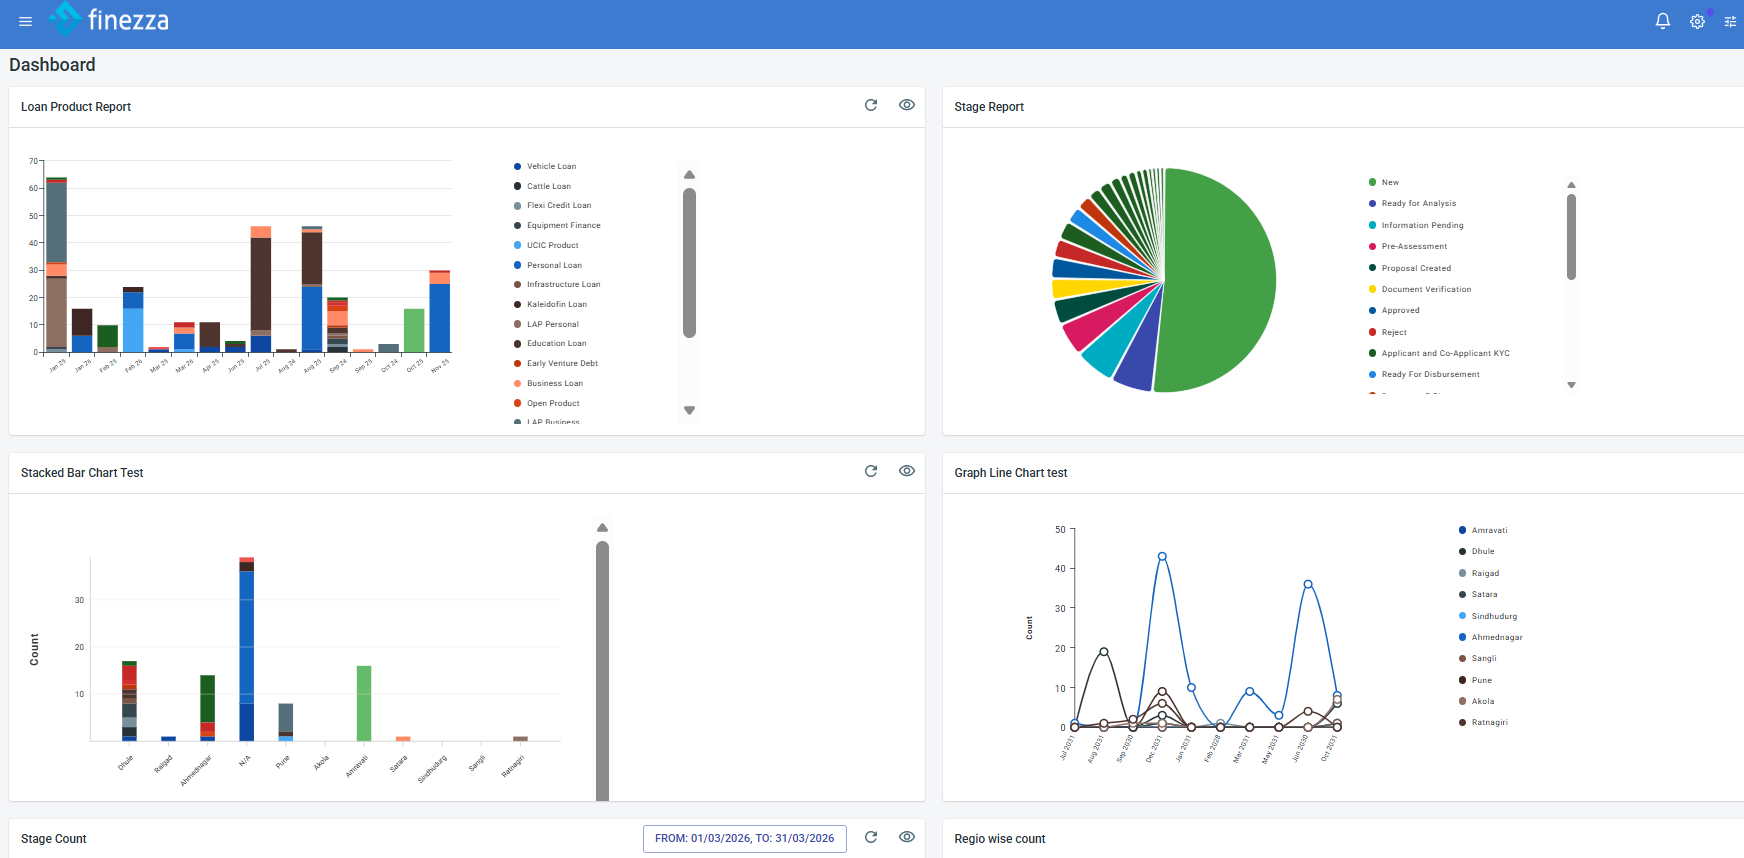This screenshot has height=858, width=1744.
Task: Click the Stage Report legend scrollbar thumb
Action: (1571, 237)
